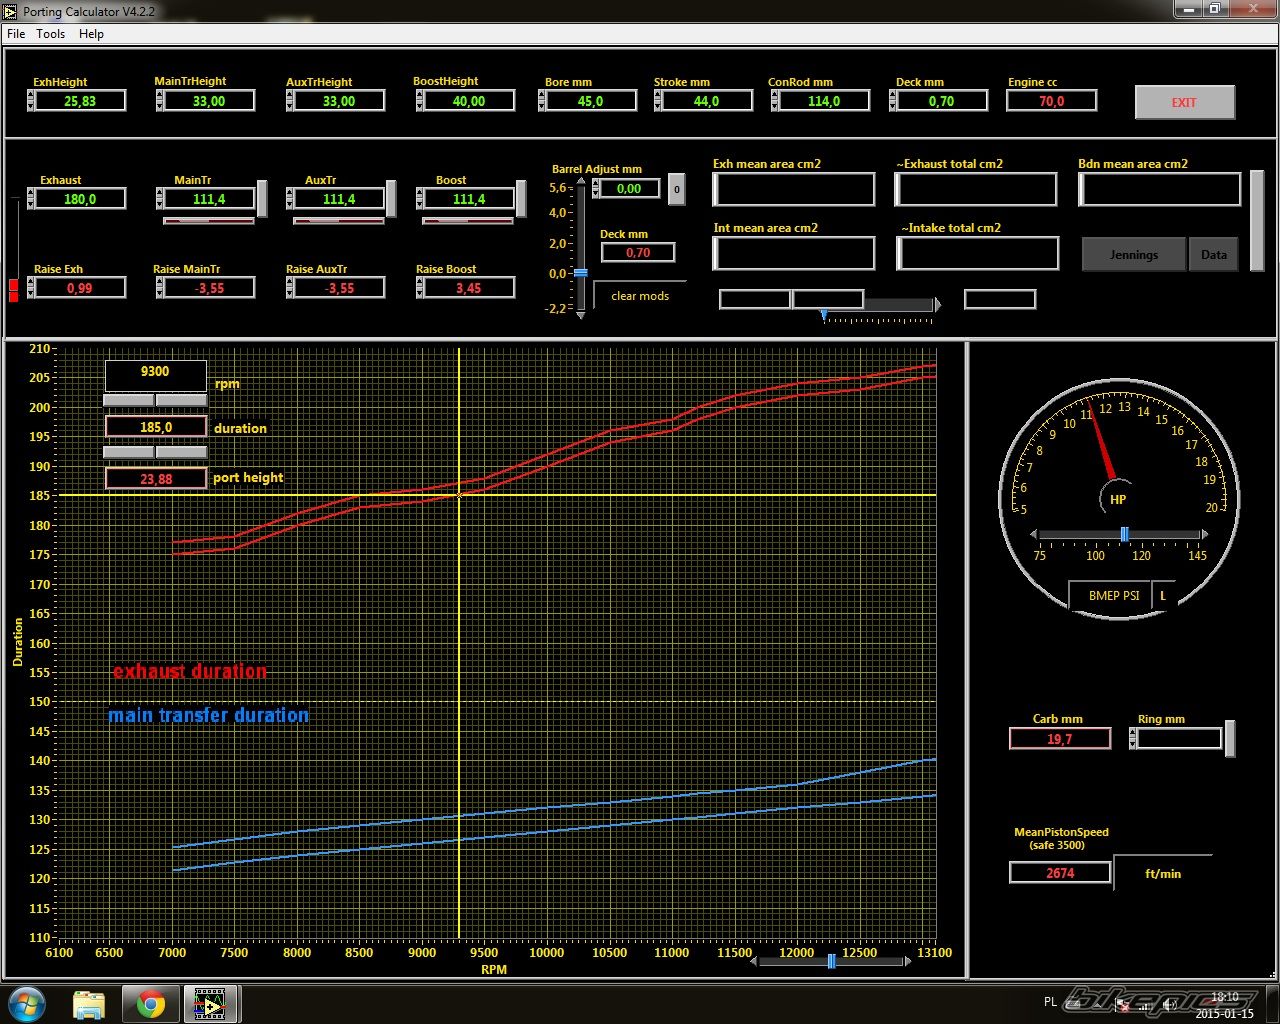Click the Stroke mm stepper arrows

(x=658, y=101)
